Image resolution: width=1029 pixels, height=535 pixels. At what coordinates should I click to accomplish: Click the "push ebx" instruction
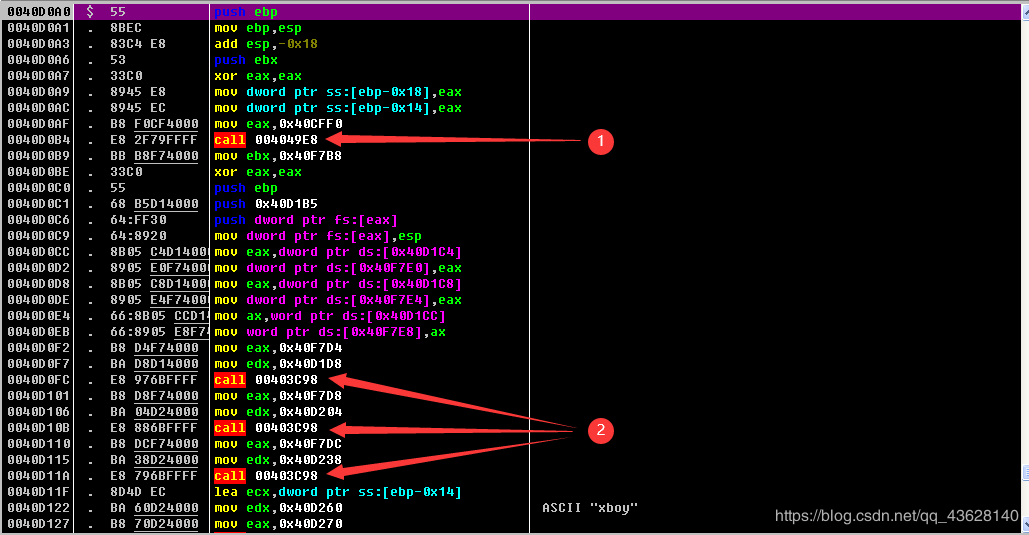click(246, 60)
